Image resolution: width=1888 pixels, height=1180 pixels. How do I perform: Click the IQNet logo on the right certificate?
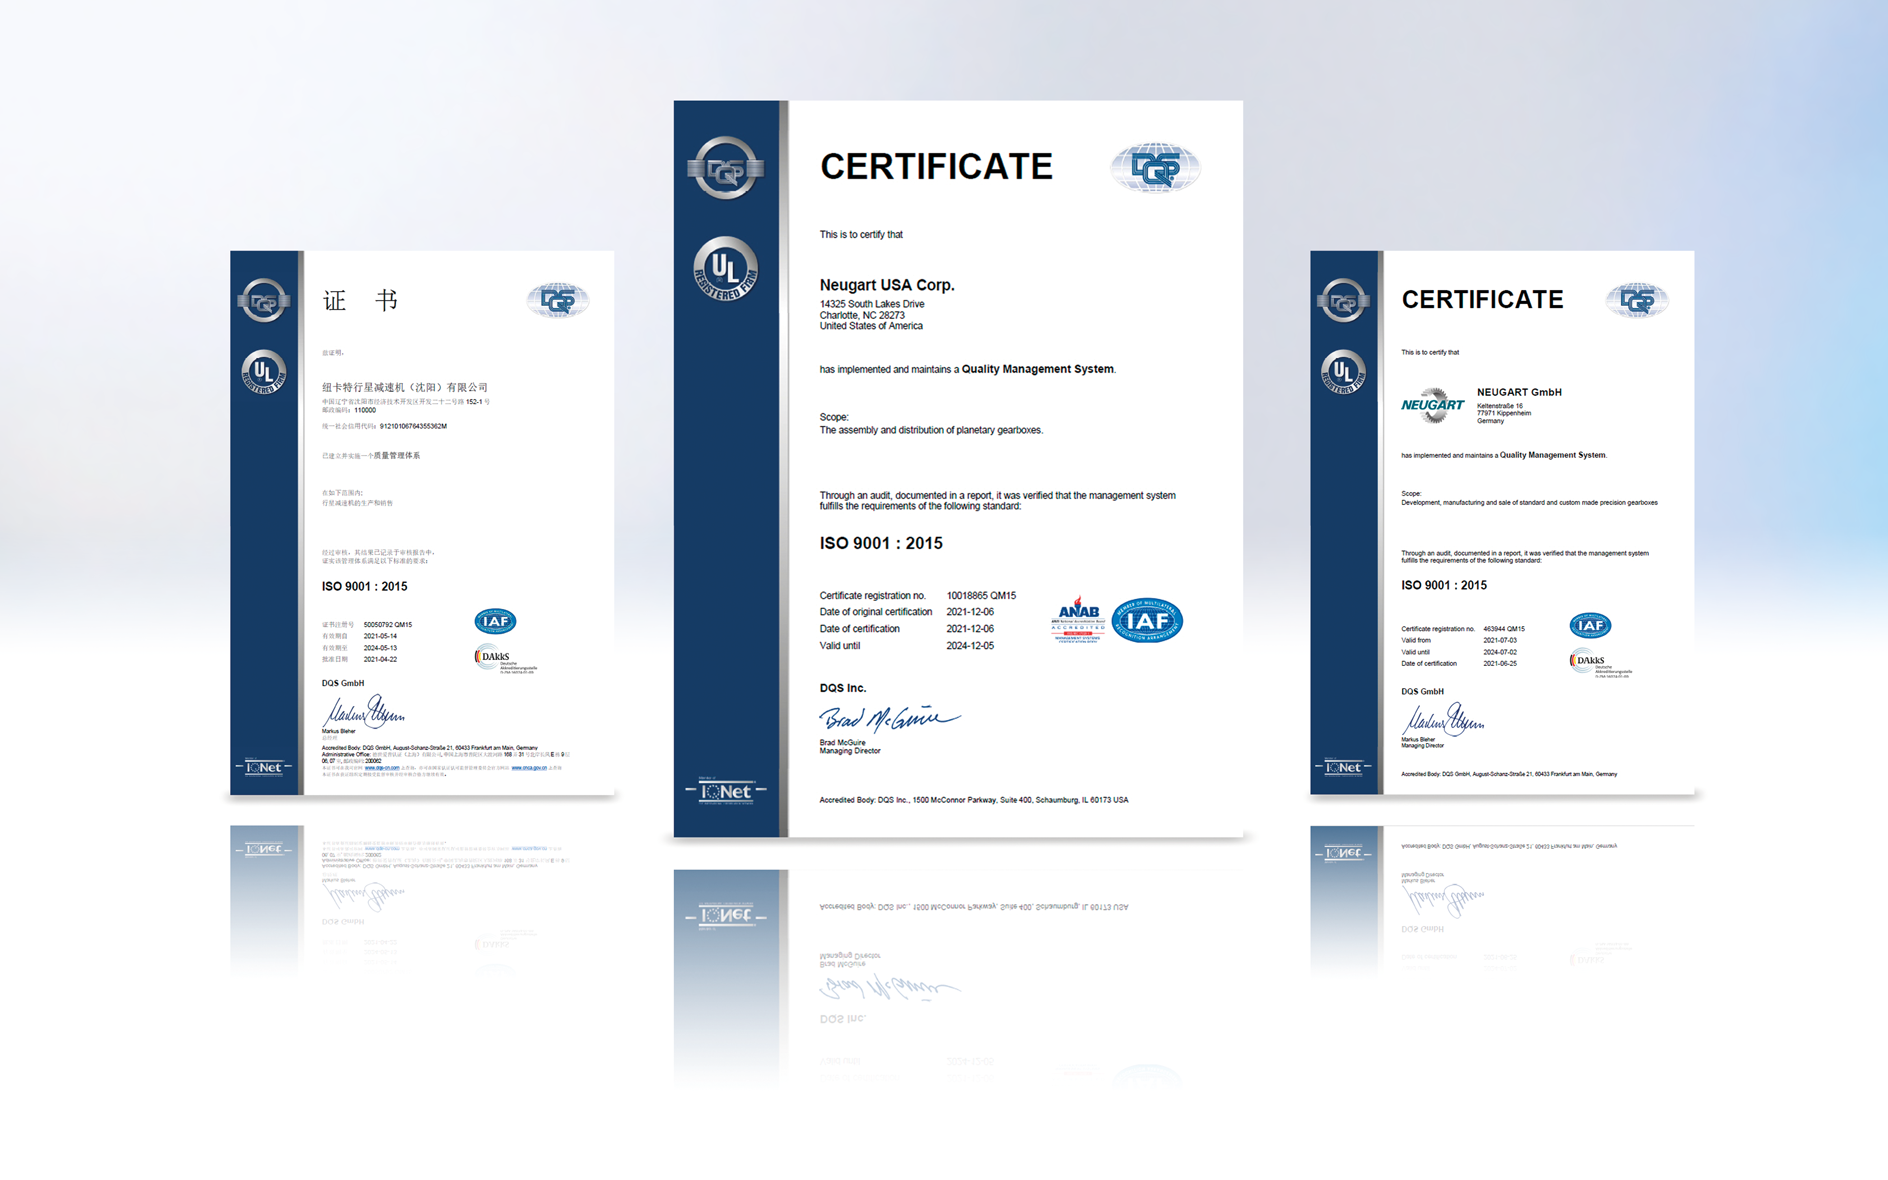(1343, 767)
